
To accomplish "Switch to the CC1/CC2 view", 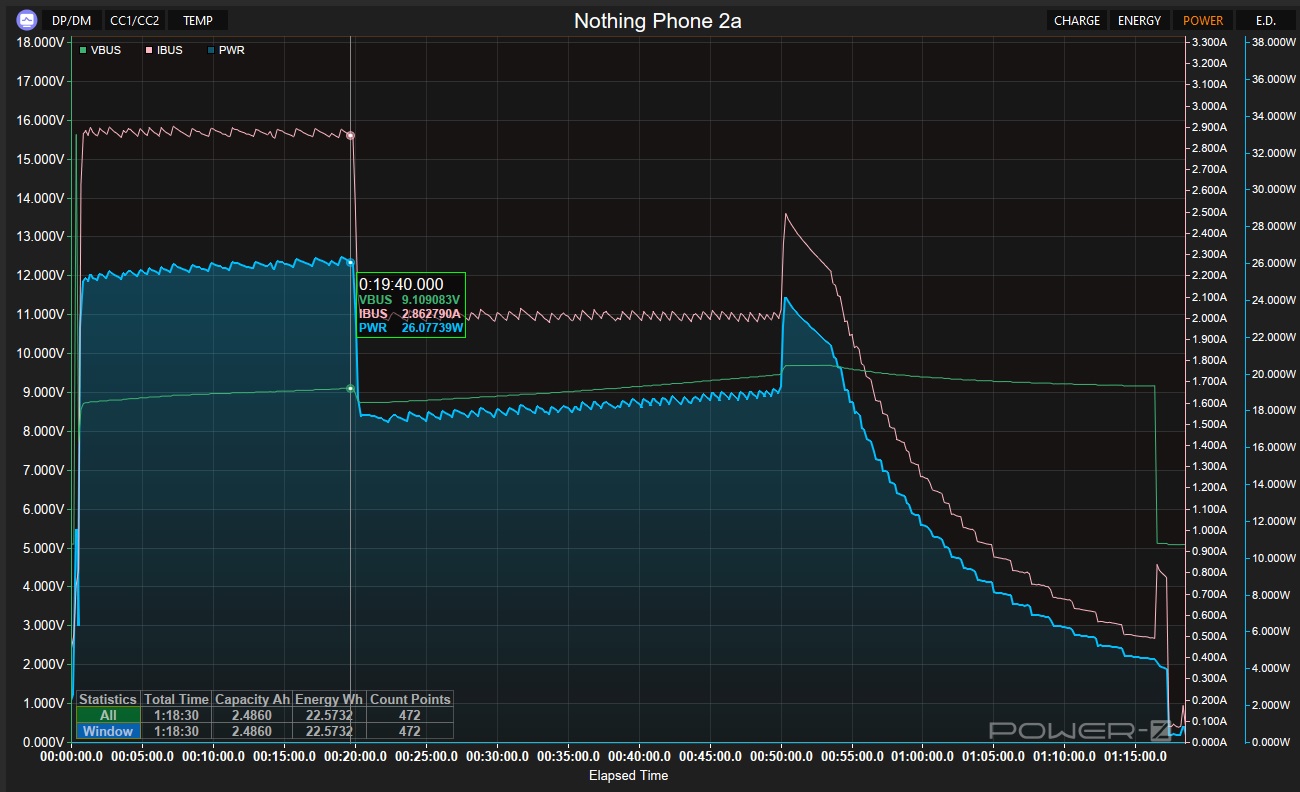I will (x=134, y=20).
